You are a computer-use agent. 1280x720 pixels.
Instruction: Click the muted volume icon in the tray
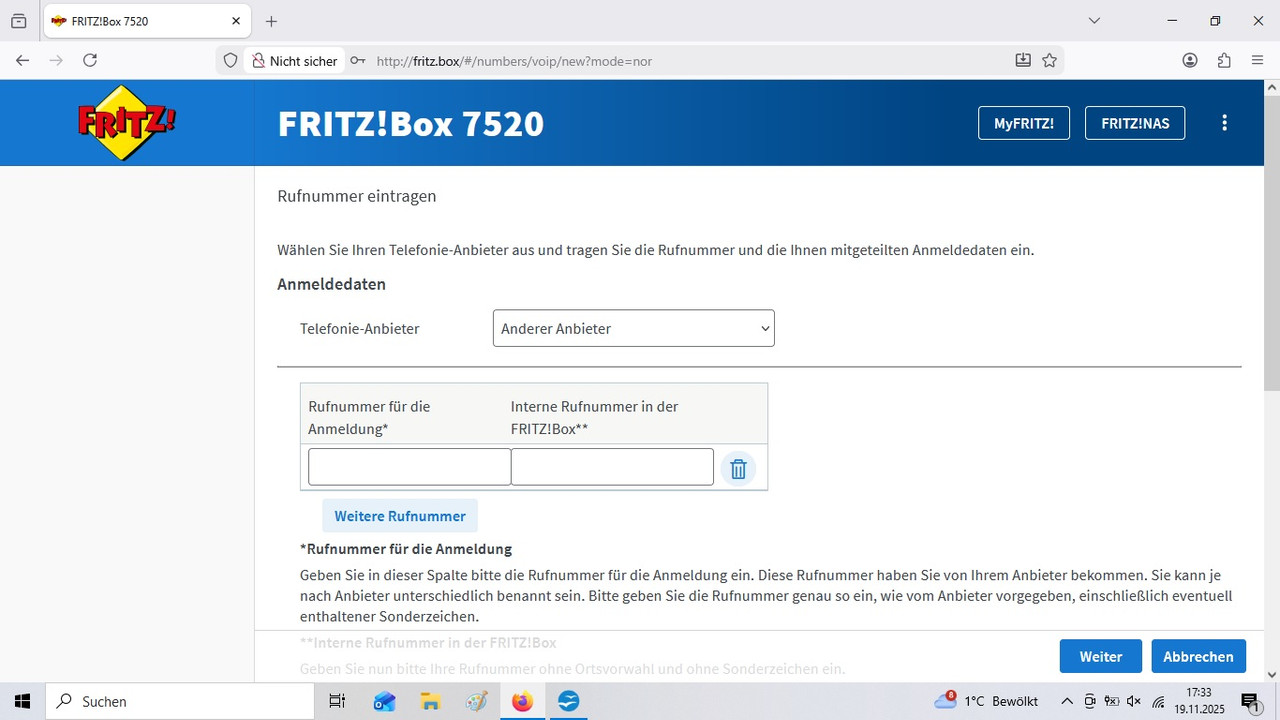tap(1134, 701)
